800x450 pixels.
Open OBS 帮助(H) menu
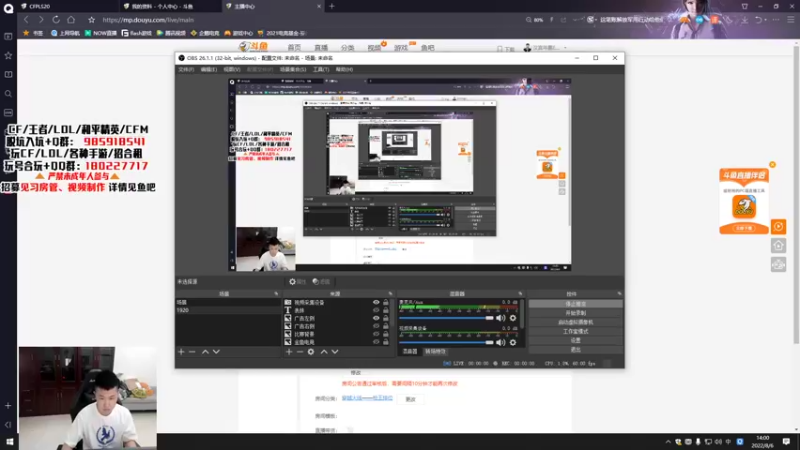tap(344, 69)
